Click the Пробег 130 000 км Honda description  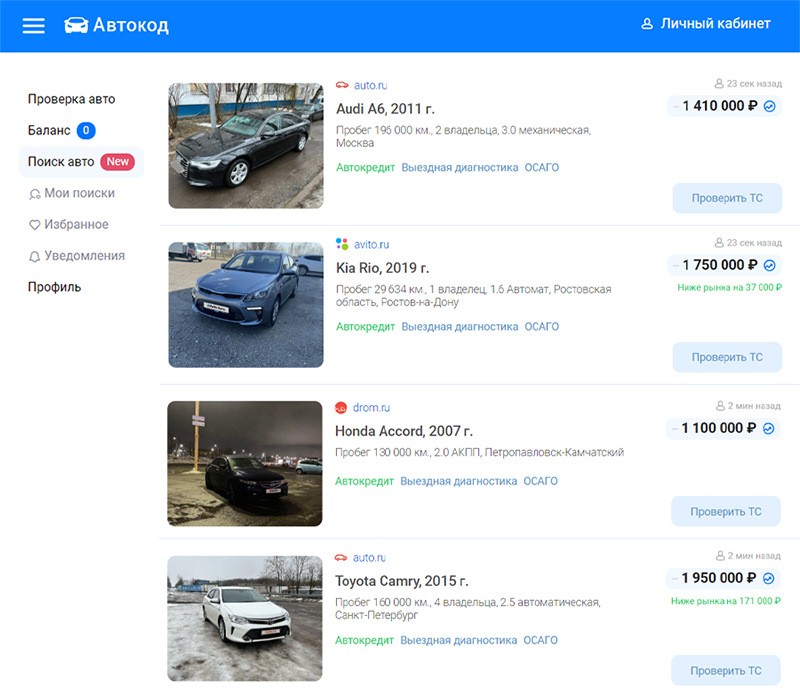(479, 453)
